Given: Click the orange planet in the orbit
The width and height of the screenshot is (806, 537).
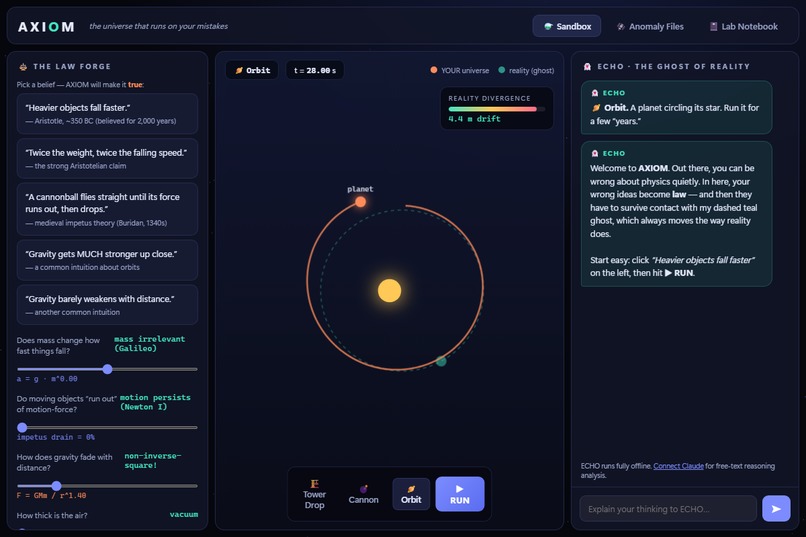Looking at the screenshot, I should click(361, 201).
